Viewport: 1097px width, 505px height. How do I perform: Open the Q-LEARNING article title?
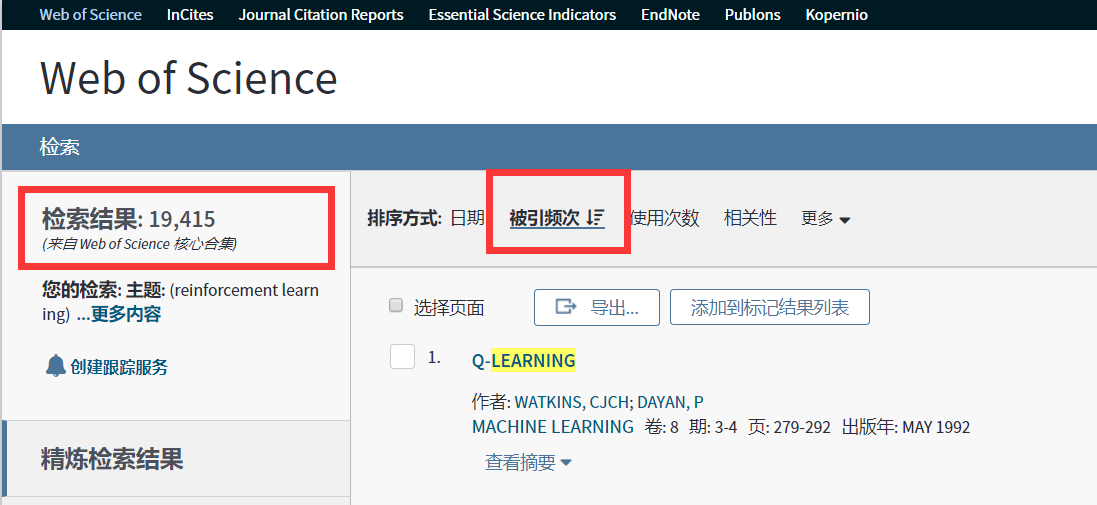pos(524,361)
